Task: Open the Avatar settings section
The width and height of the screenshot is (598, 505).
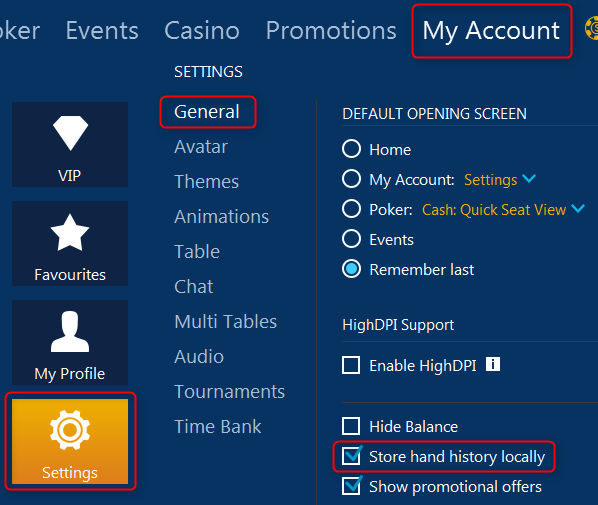Action: (x=201, y=146)
